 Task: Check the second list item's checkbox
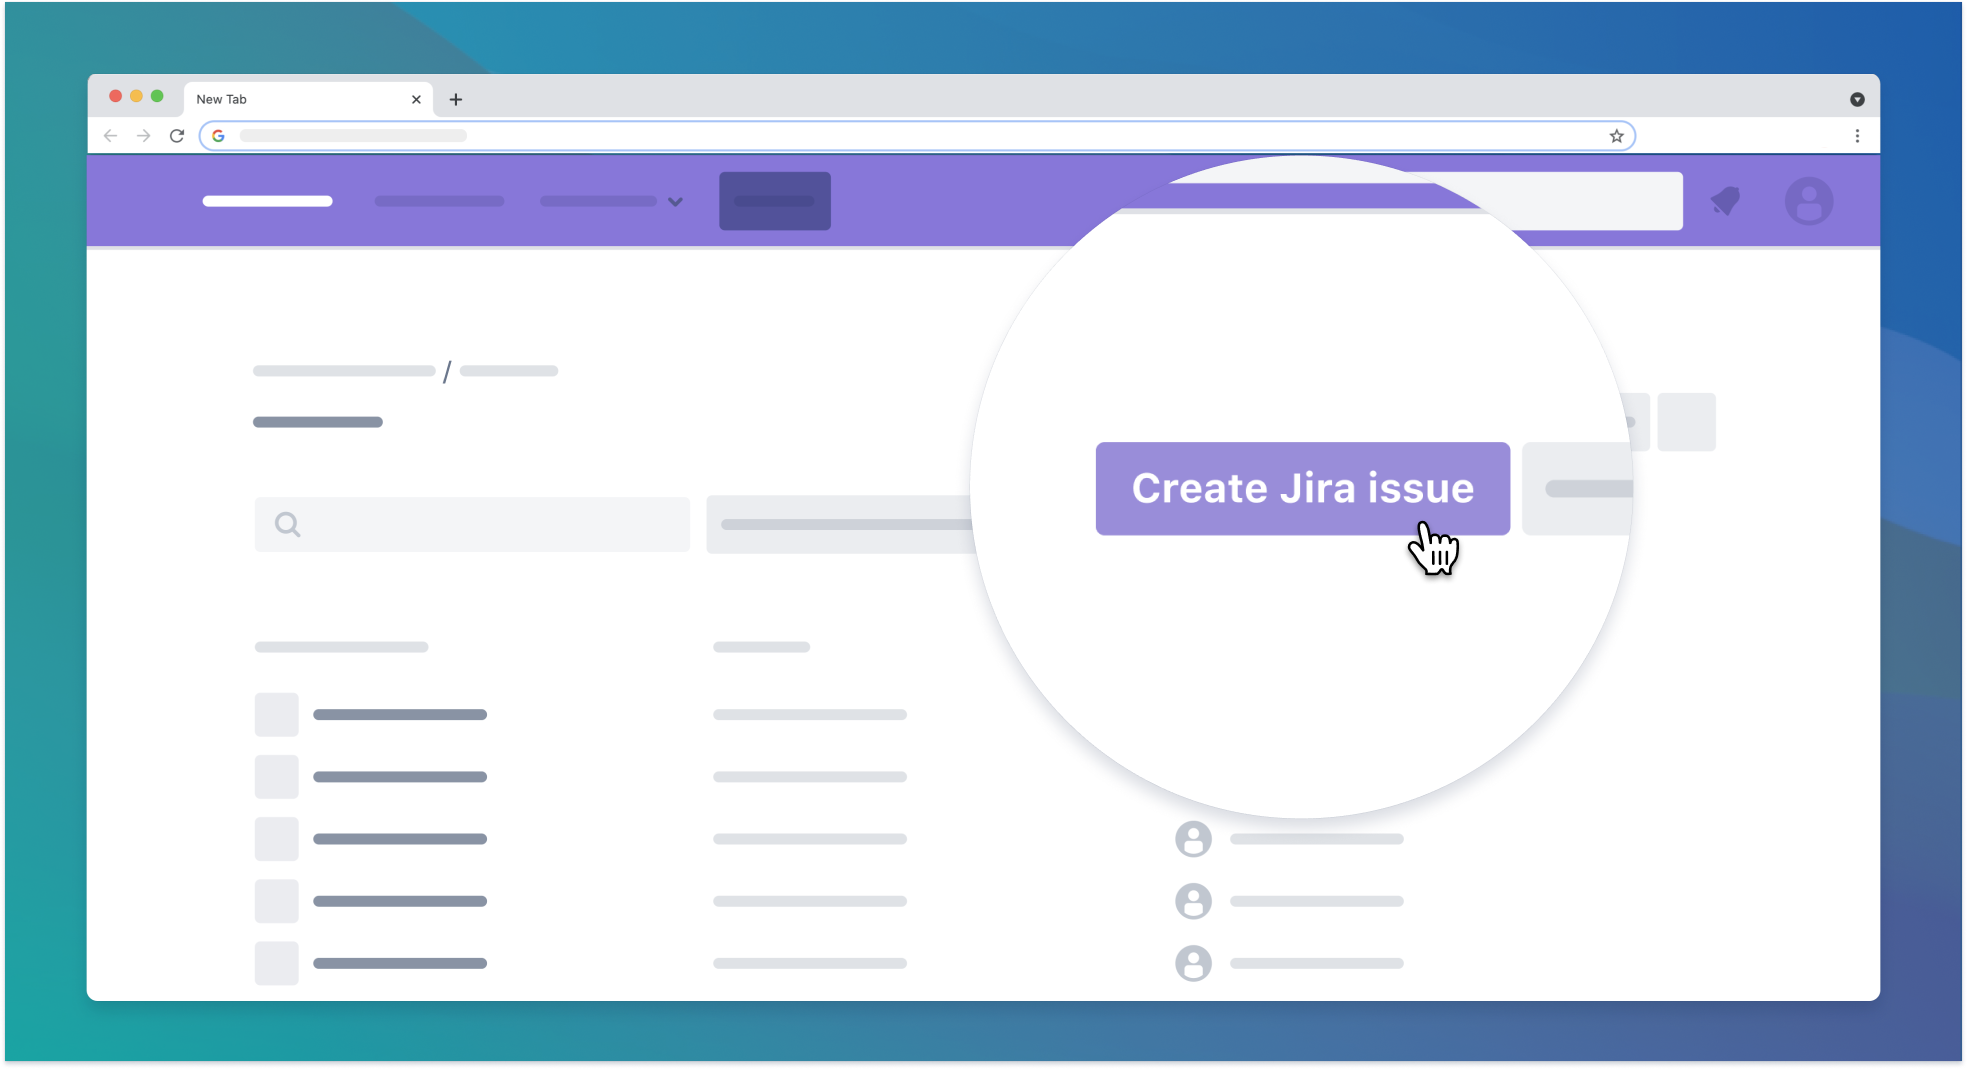[276, 776]
